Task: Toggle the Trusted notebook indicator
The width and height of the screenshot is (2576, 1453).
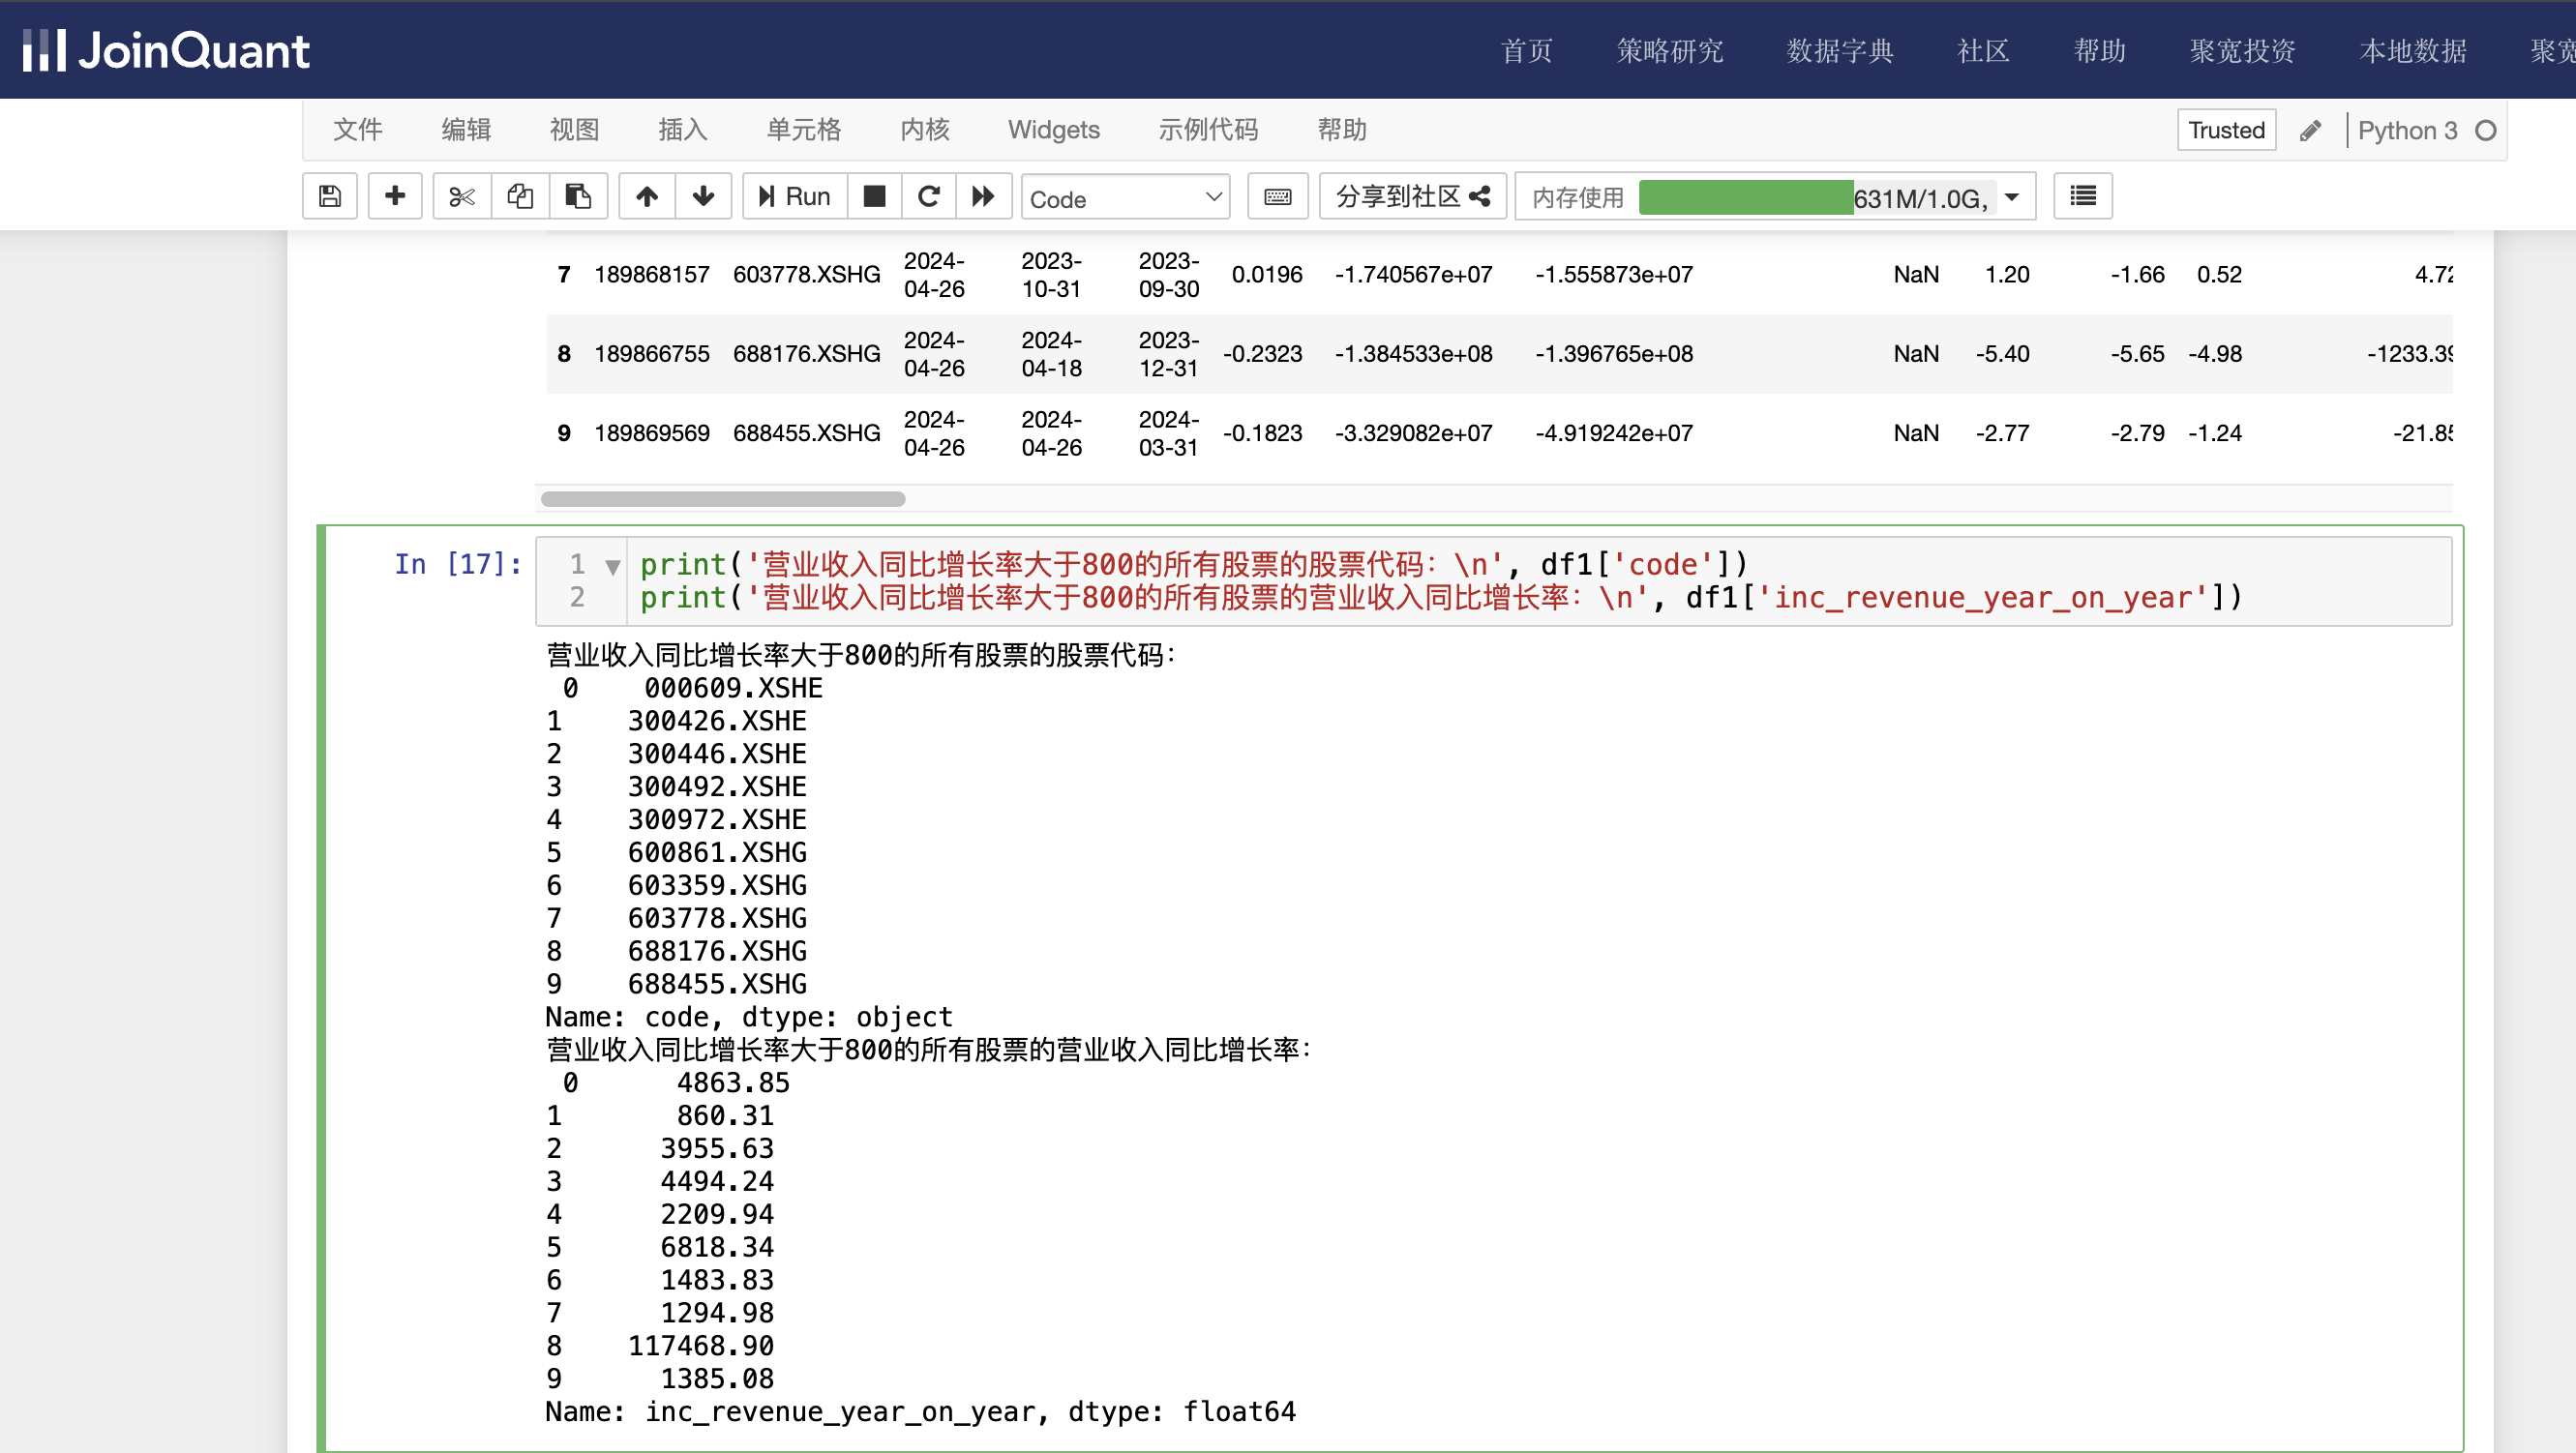Action: pos(2225,130)
